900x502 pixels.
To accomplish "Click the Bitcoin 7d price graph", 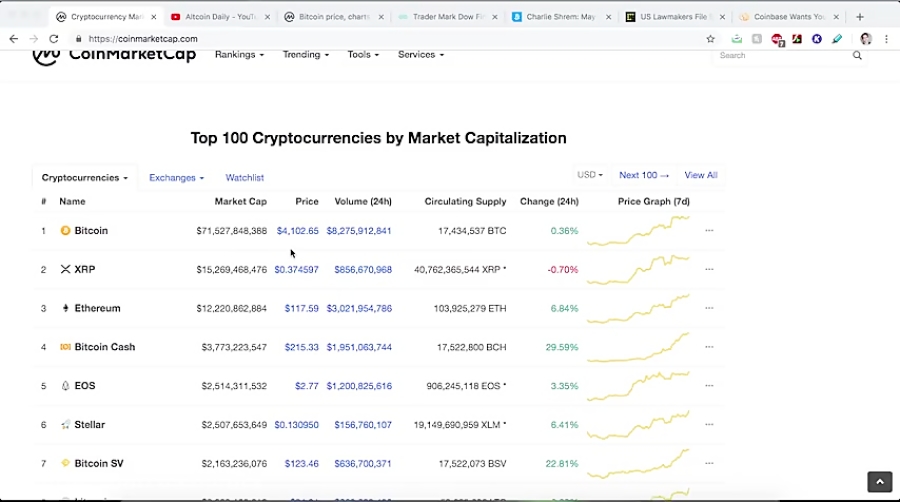I will 638,231.
